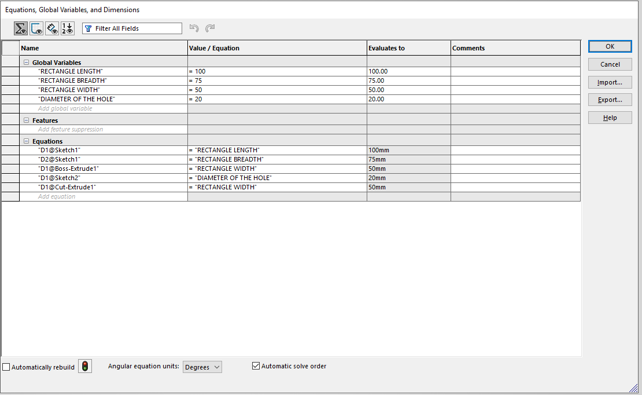Click the 100.00 evaluated value cell
Image resolution: width=642 pixels, height=395 pixels.
pyautogui.click(x=409, y=71)
